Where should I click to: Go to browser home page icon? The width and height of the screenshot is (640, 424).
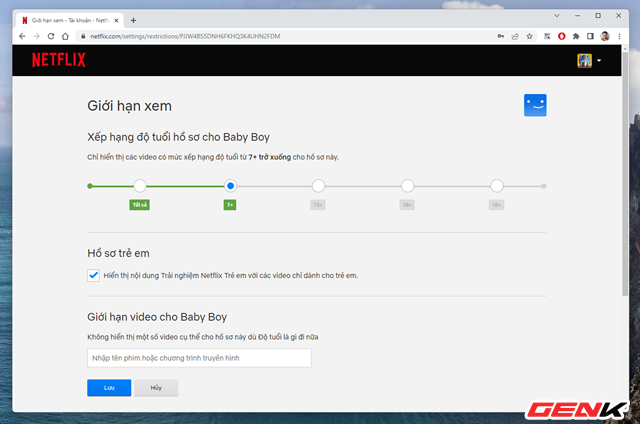[65, 36]
